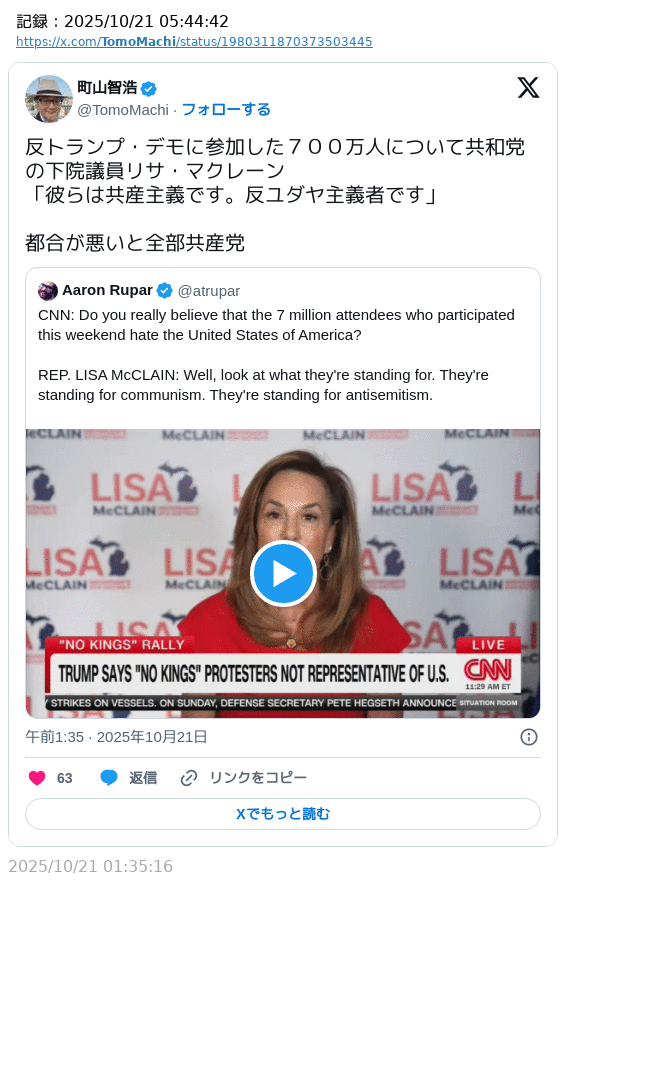Click the copy link chain icon
The image size is (660, 1074).
tap(189, 778)
